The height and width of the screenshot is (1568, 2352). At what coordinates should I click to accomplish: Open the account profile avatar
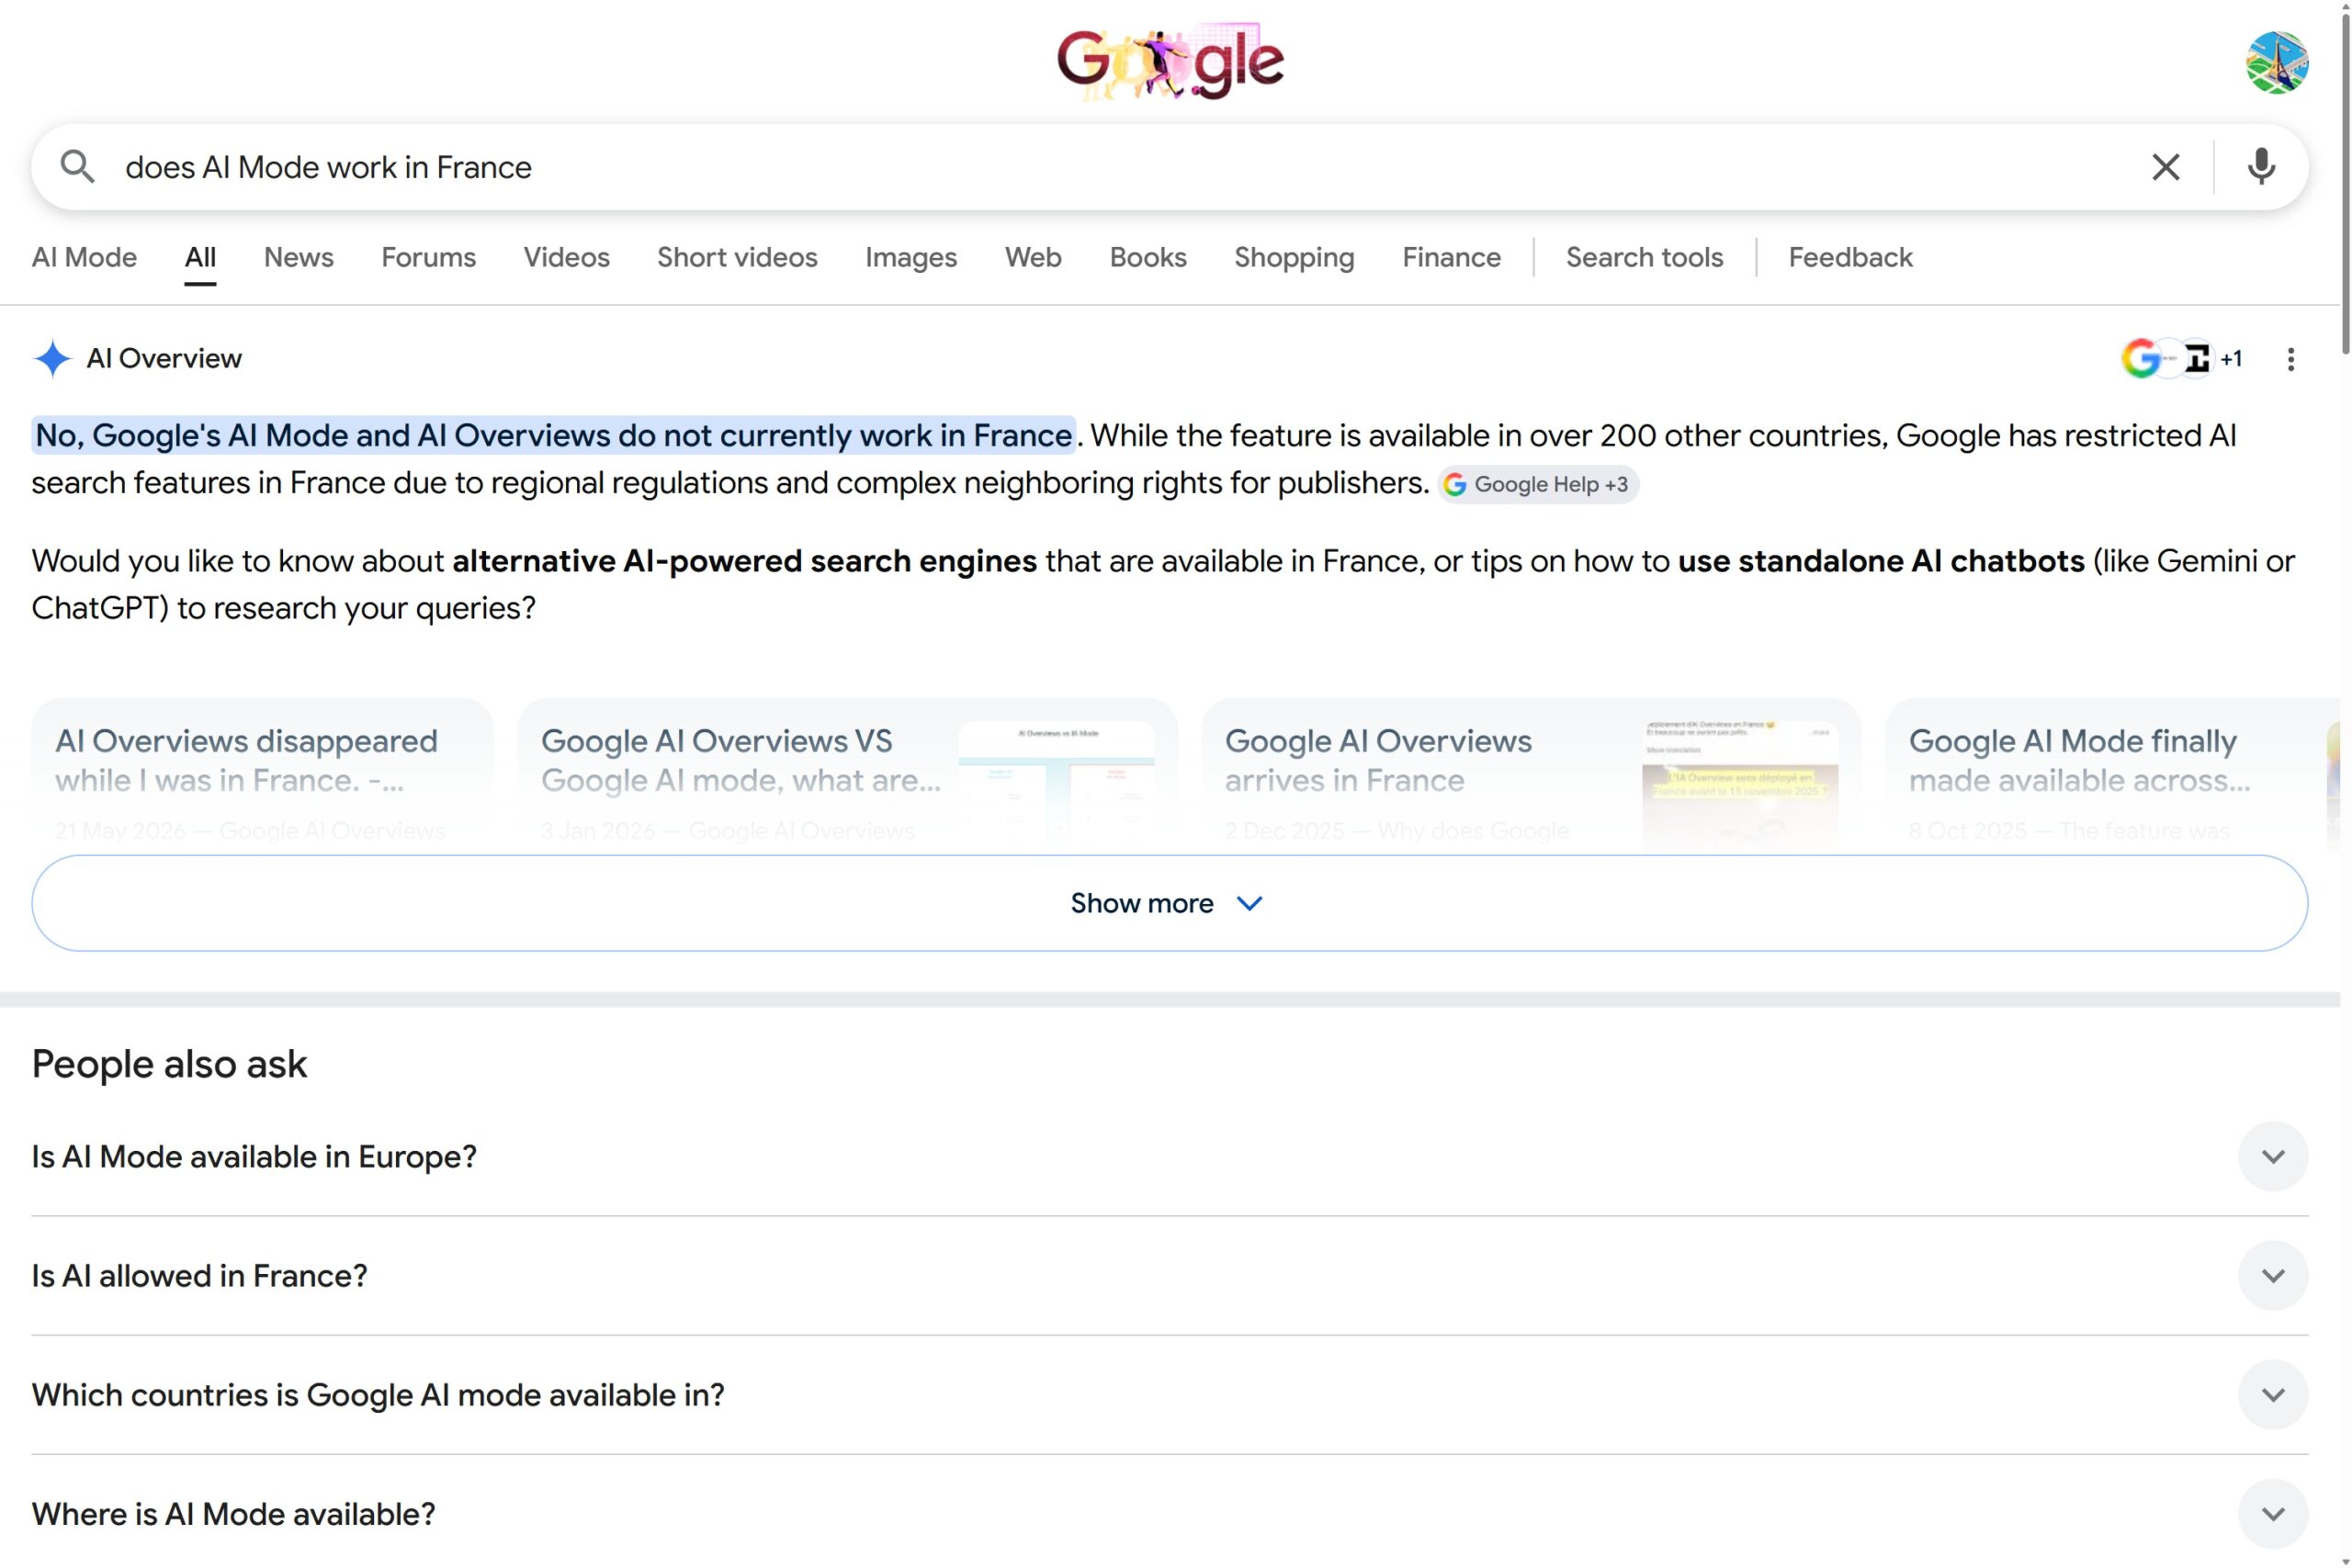(x=2277, y=62)
